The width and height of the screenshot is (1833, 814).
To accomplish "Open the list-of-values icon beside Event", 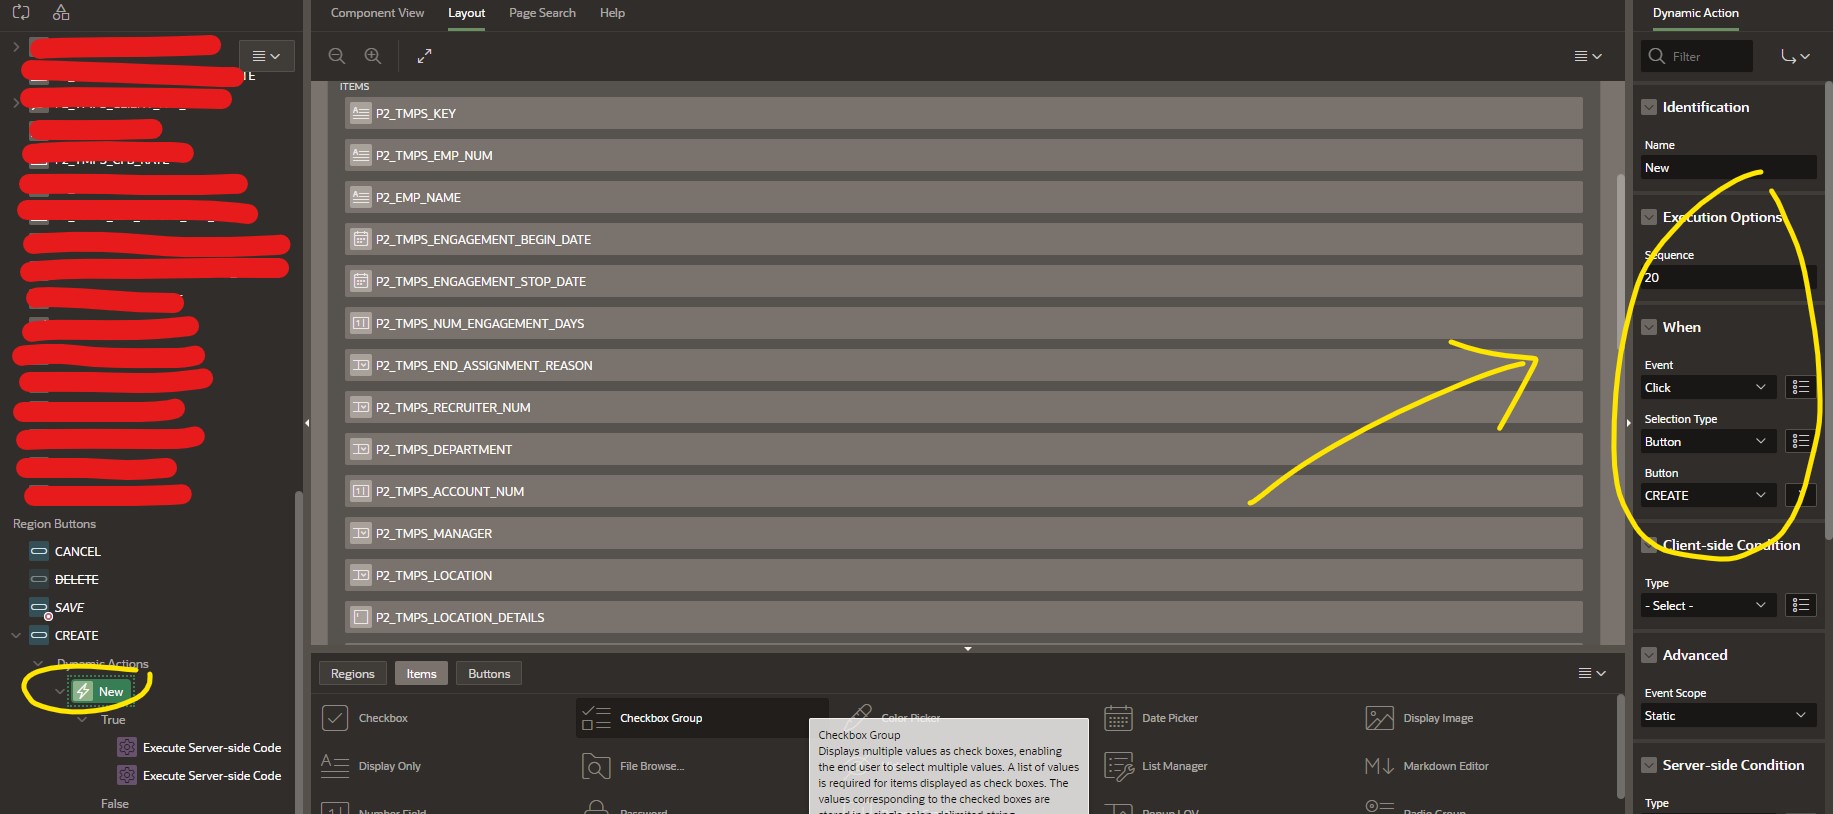I will [1801, 387].
